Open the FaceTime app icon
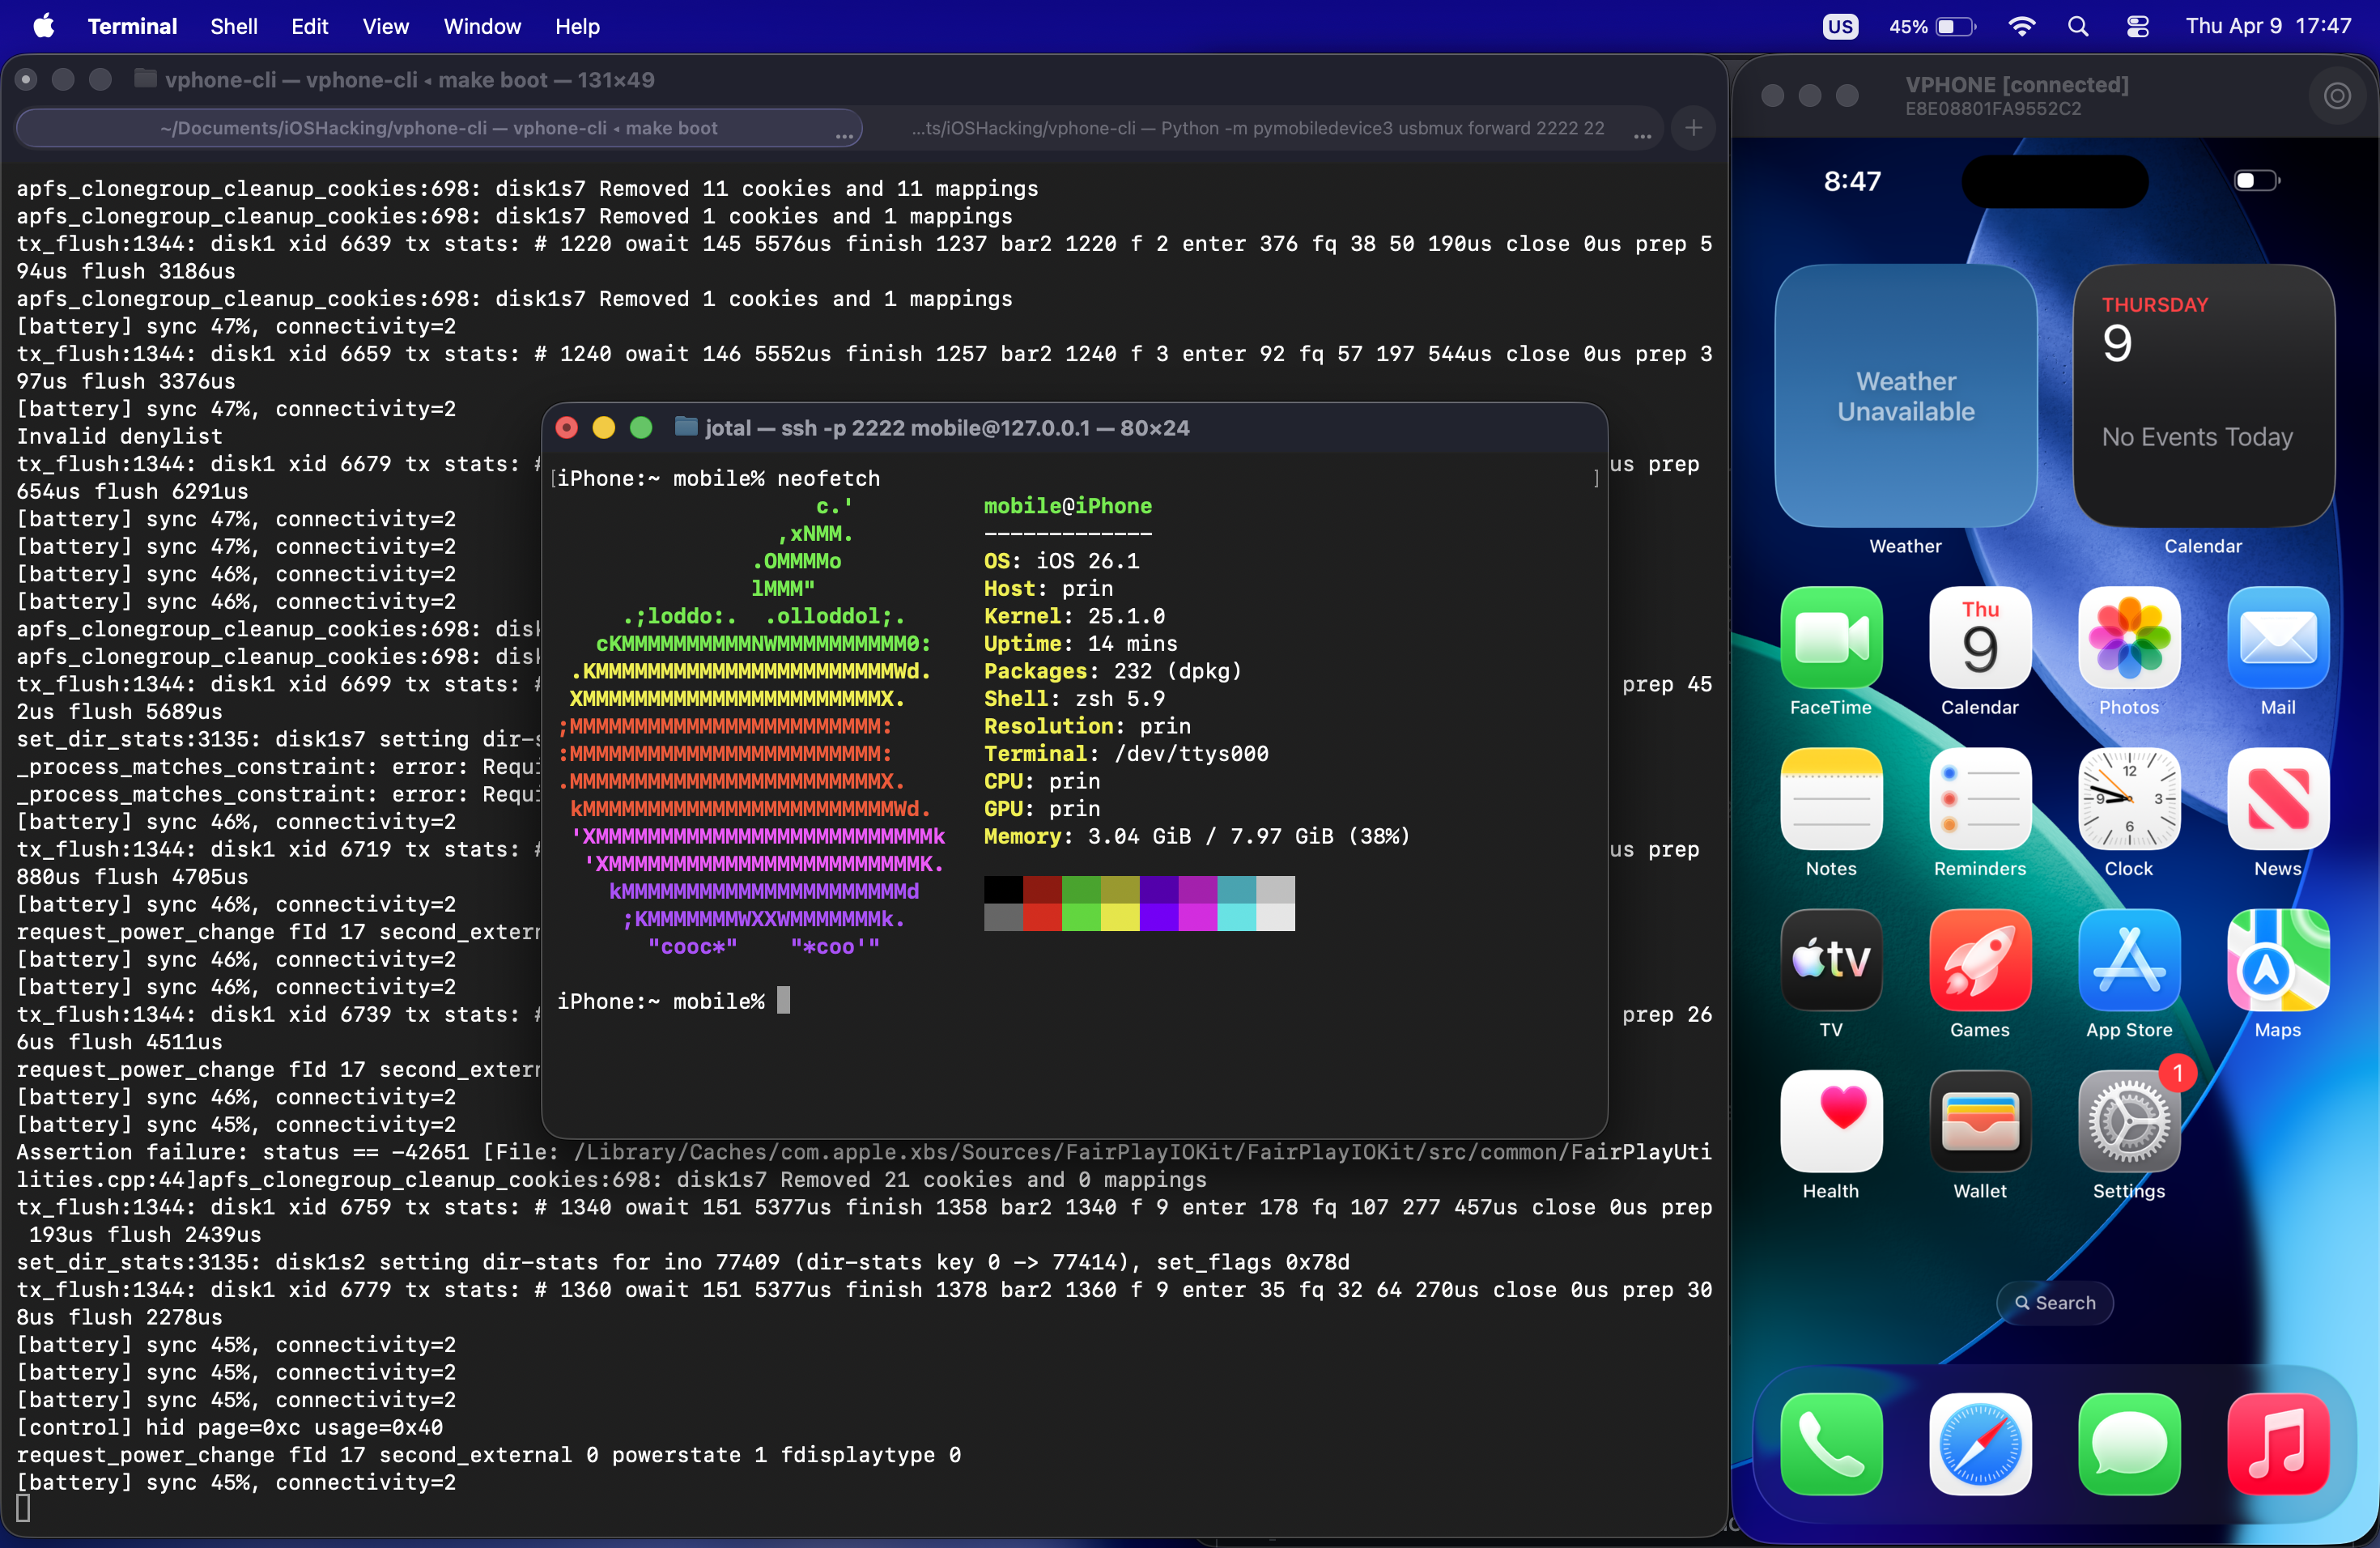 pyautogui.click(x=1830, y=638)
